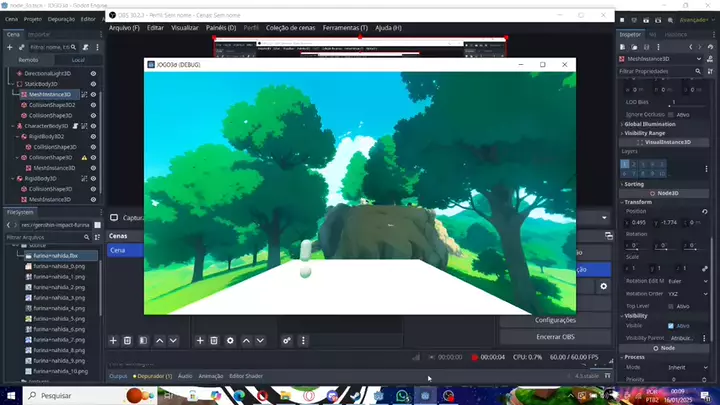Toggle the Visible checkbox in Inspector

(x=672, y=325)
